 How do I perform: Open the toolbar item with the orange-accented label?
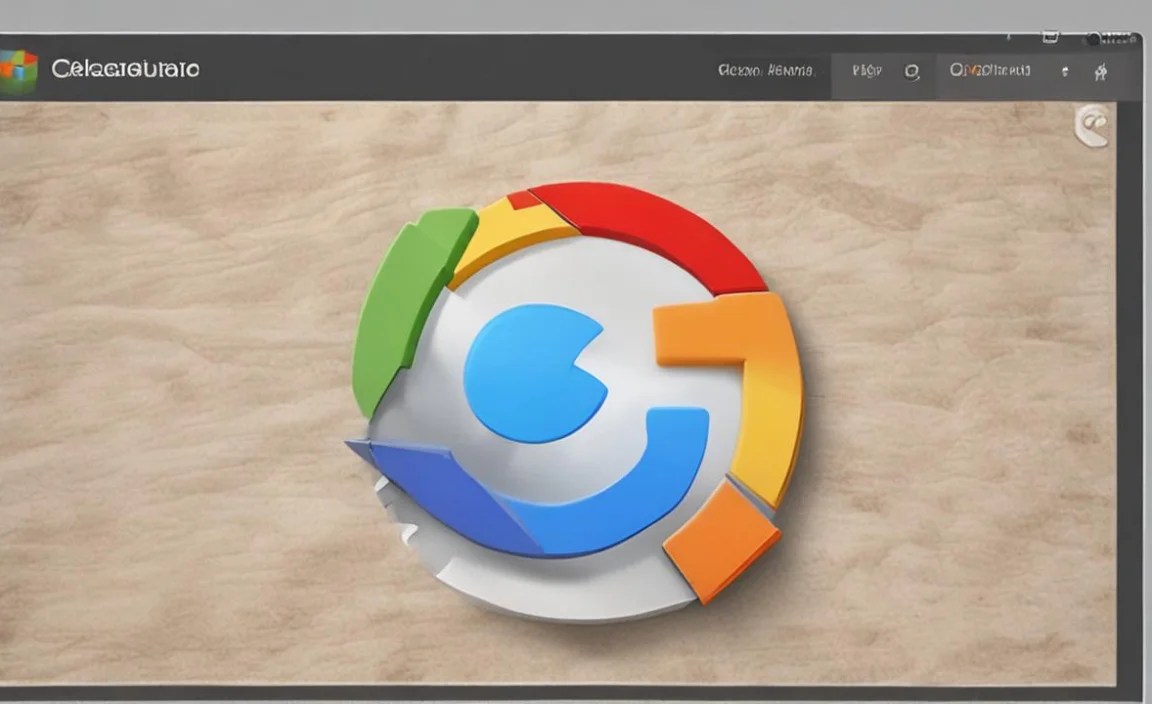coord(990,70)
